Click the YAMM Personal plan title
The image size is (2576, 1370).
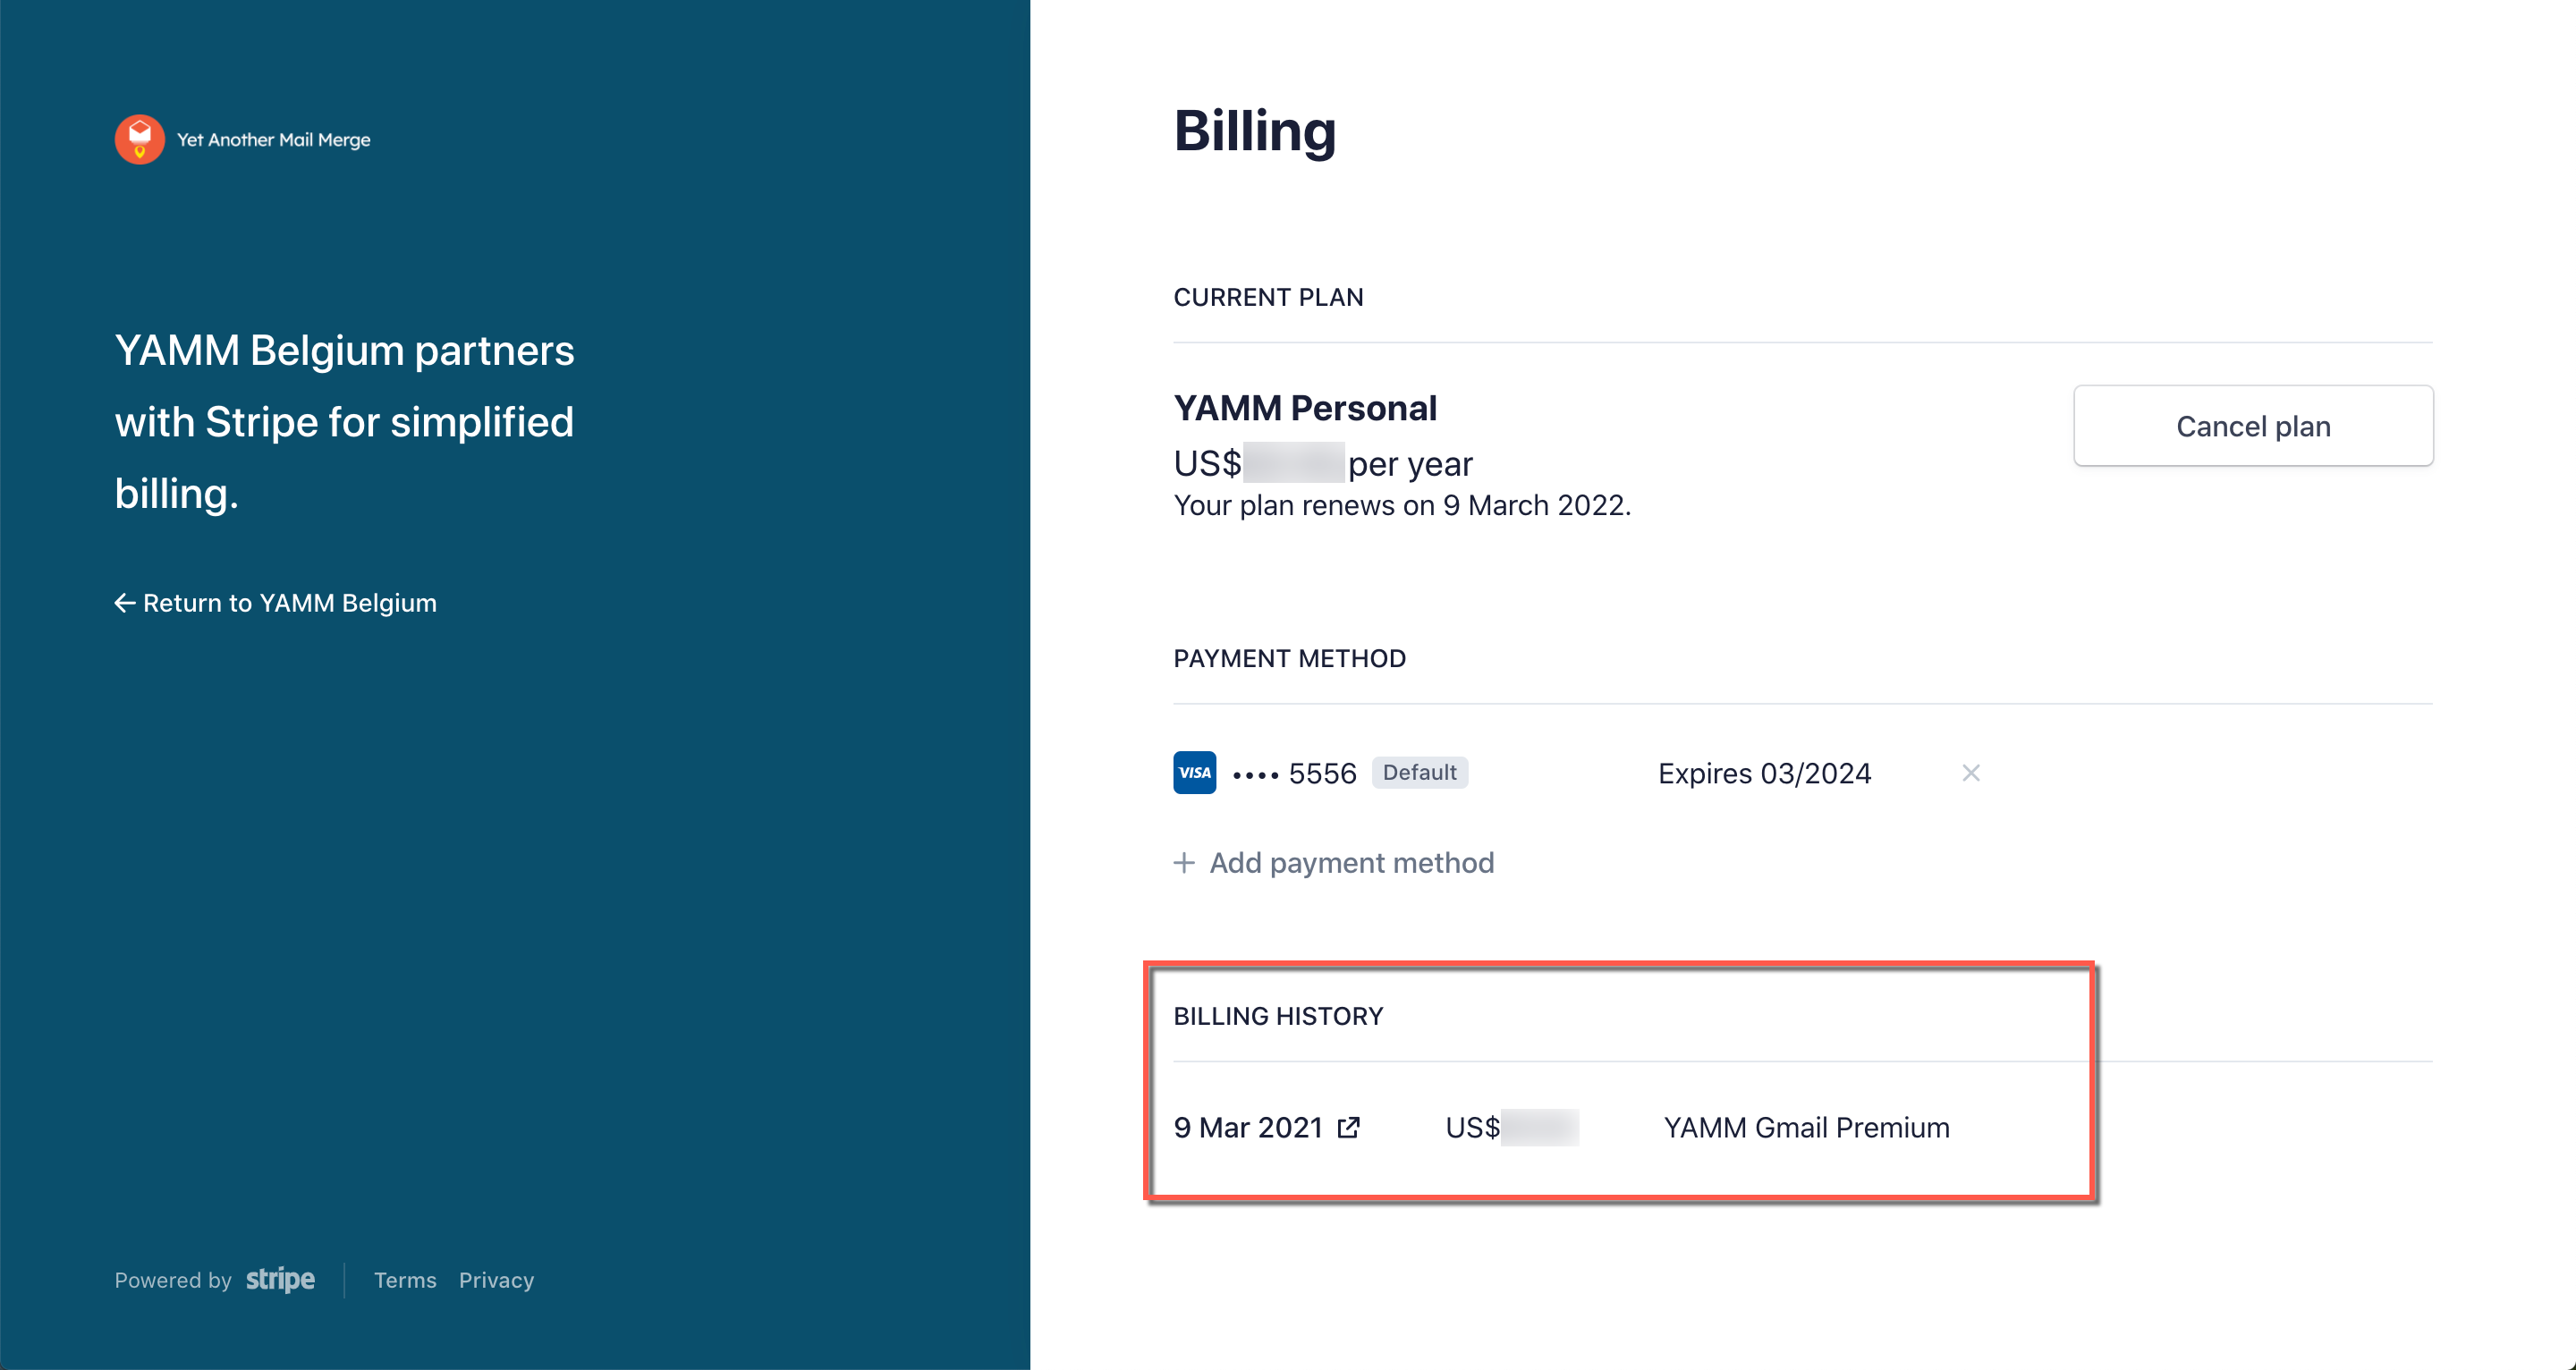(x=1305, y=407)
